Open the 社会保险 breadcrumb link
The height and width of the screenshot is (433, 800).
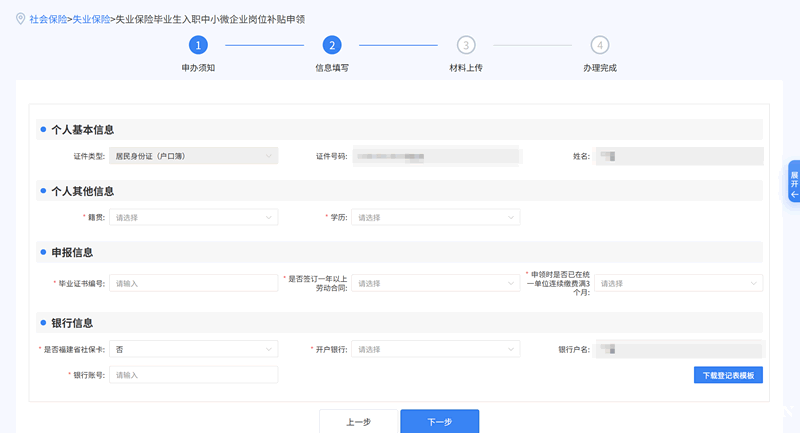coord(48,19)
